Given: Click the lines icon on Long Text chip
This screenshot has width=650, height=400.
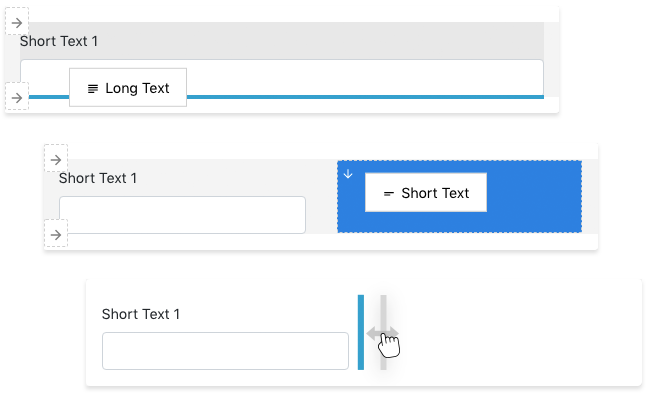Looking at the screenshot, I should tap(93, 88).
